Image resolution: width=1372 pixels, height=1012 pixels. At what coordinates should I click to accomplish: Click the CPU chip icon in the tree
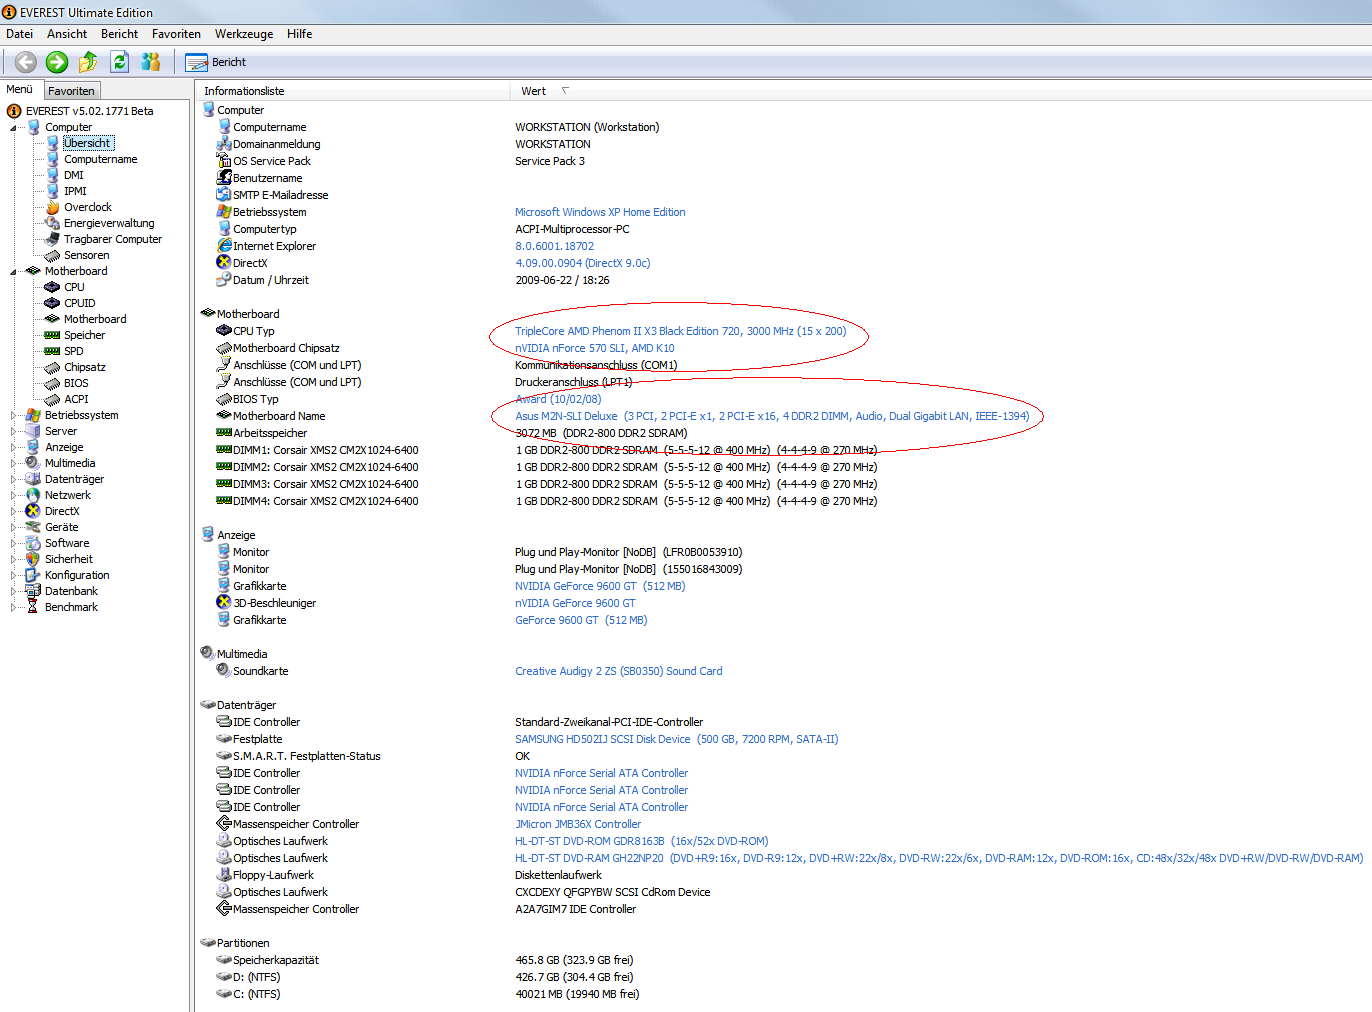point(53,287)
